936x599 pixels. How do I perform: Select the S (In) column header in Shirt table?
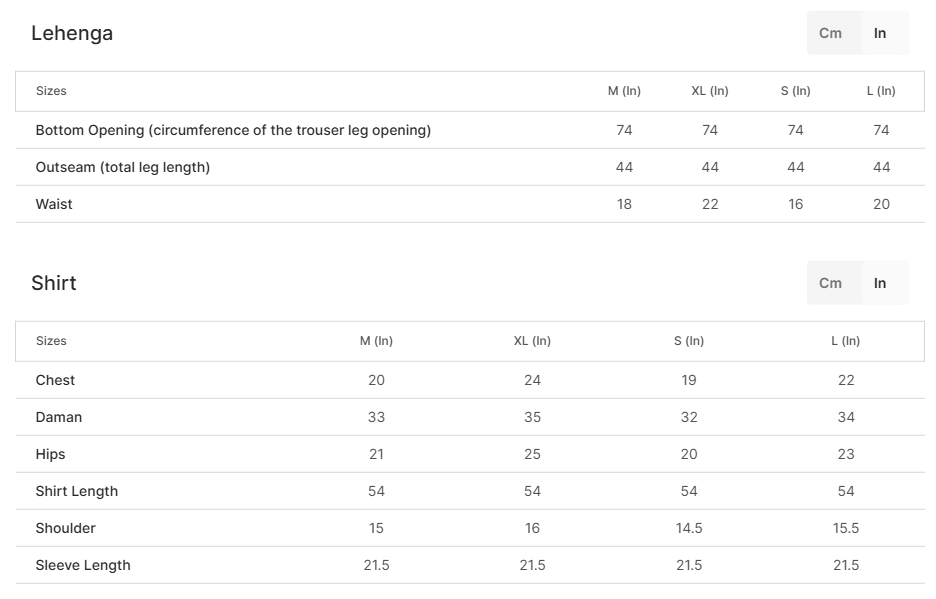689,341
